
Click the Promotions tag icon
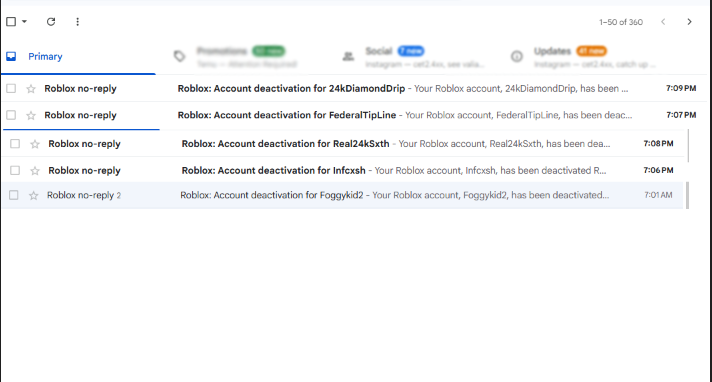(179, 56)
